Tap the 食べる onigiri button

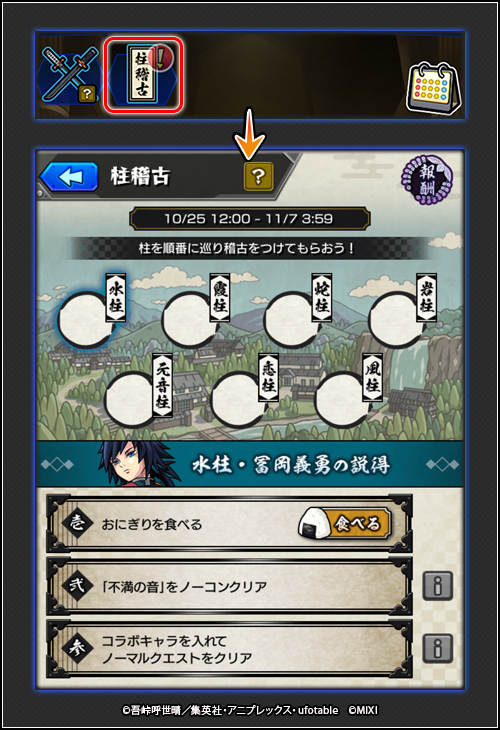point(345,524)
